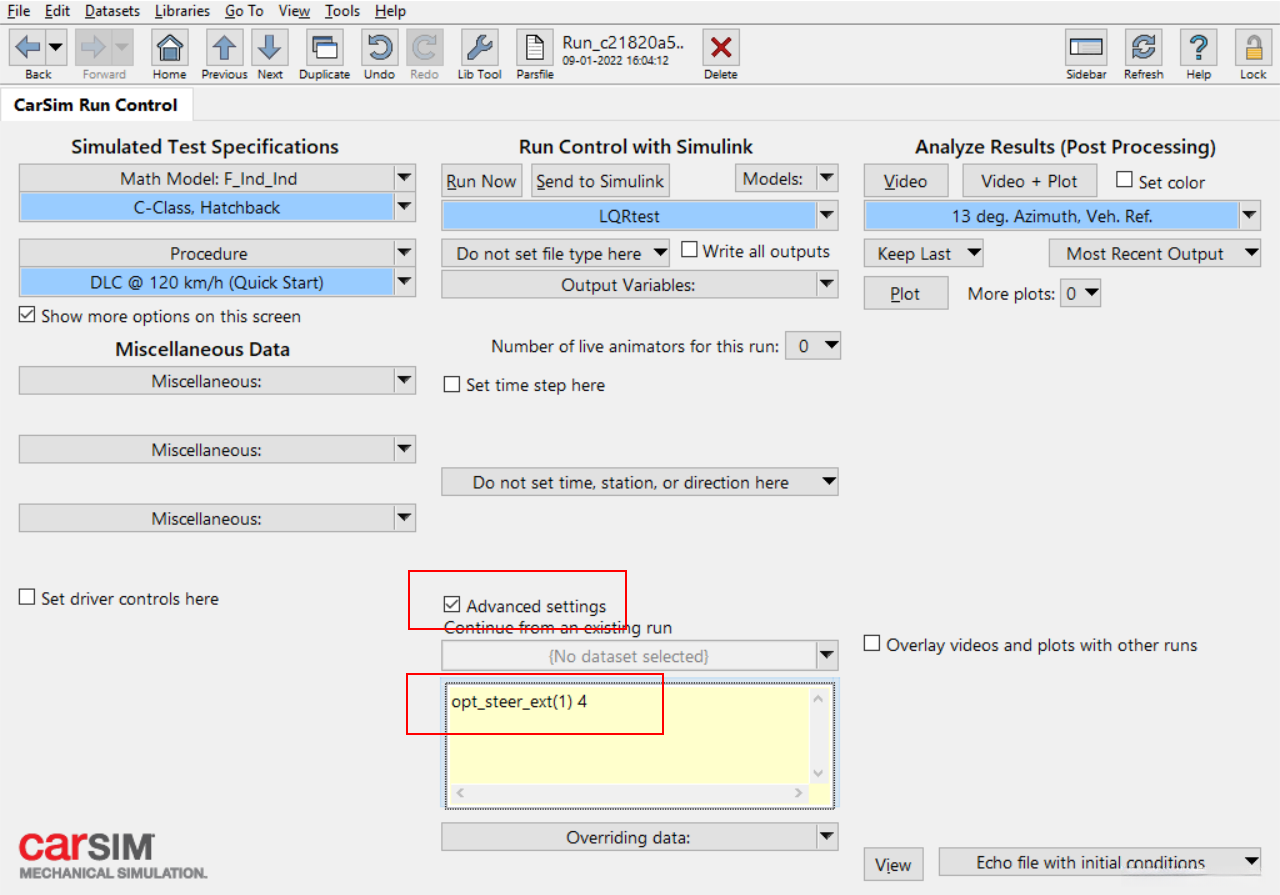Click into the opt_steer_ext(1) 4 text field

coord(627,734)
